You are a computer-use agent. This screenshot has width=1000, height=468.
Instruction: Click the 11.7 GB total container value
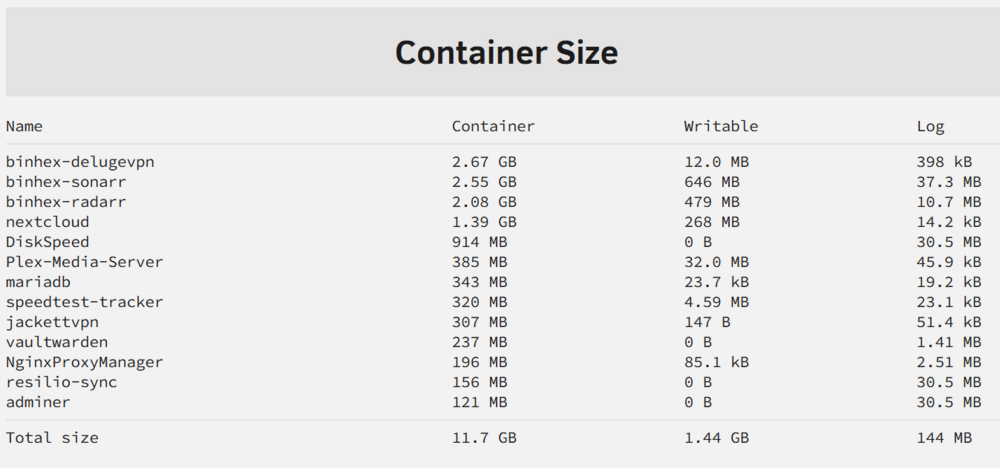click(484, 438)
